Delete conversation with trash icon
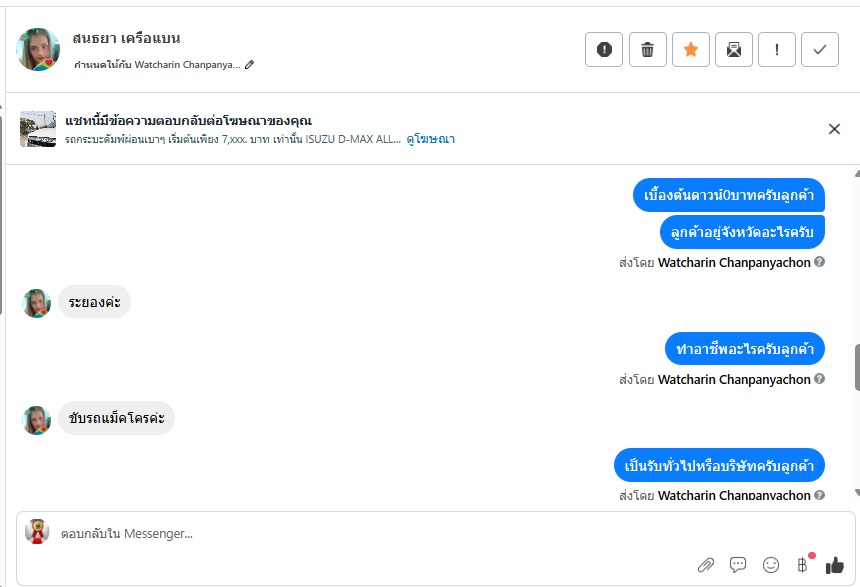The height and width of the screenshot is (587, 860). click(x=647, y=49)
